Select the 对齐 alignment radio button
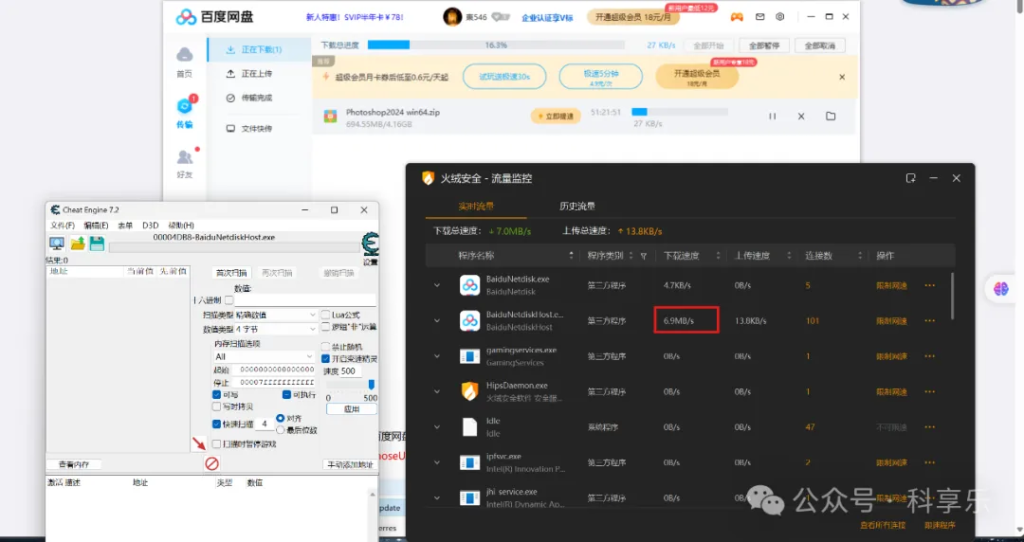Screen dimensions: 1024x542 (x=280, y=418)
